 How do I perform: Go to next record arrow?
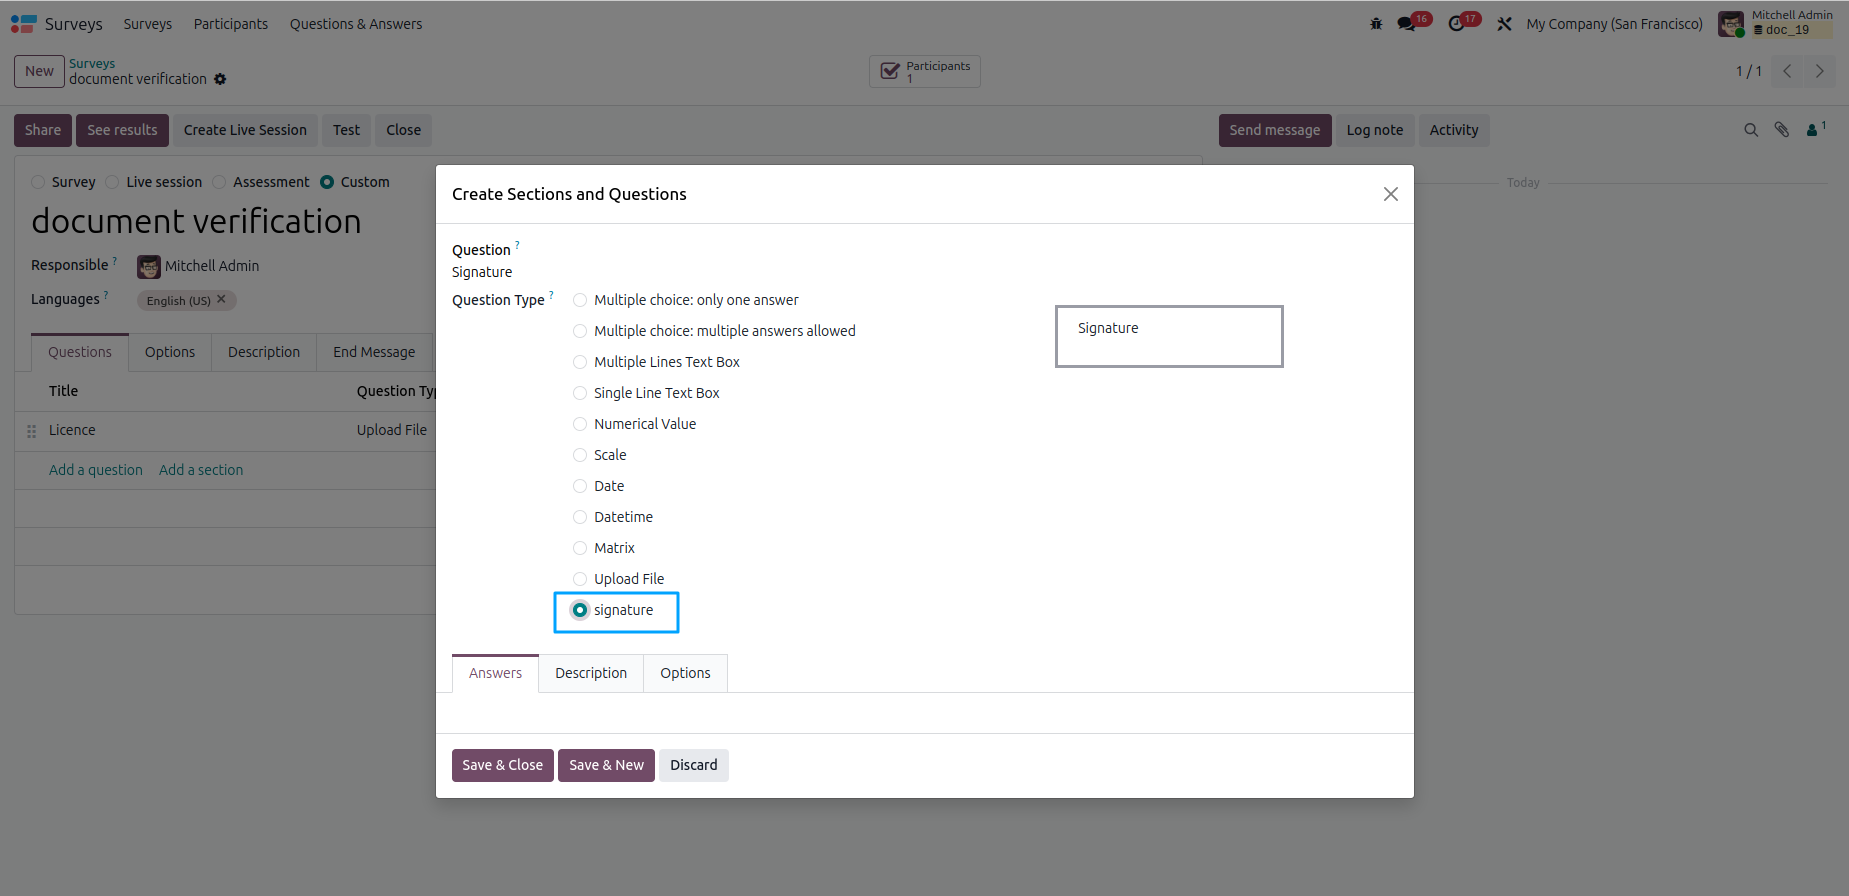coord(1819,71)
